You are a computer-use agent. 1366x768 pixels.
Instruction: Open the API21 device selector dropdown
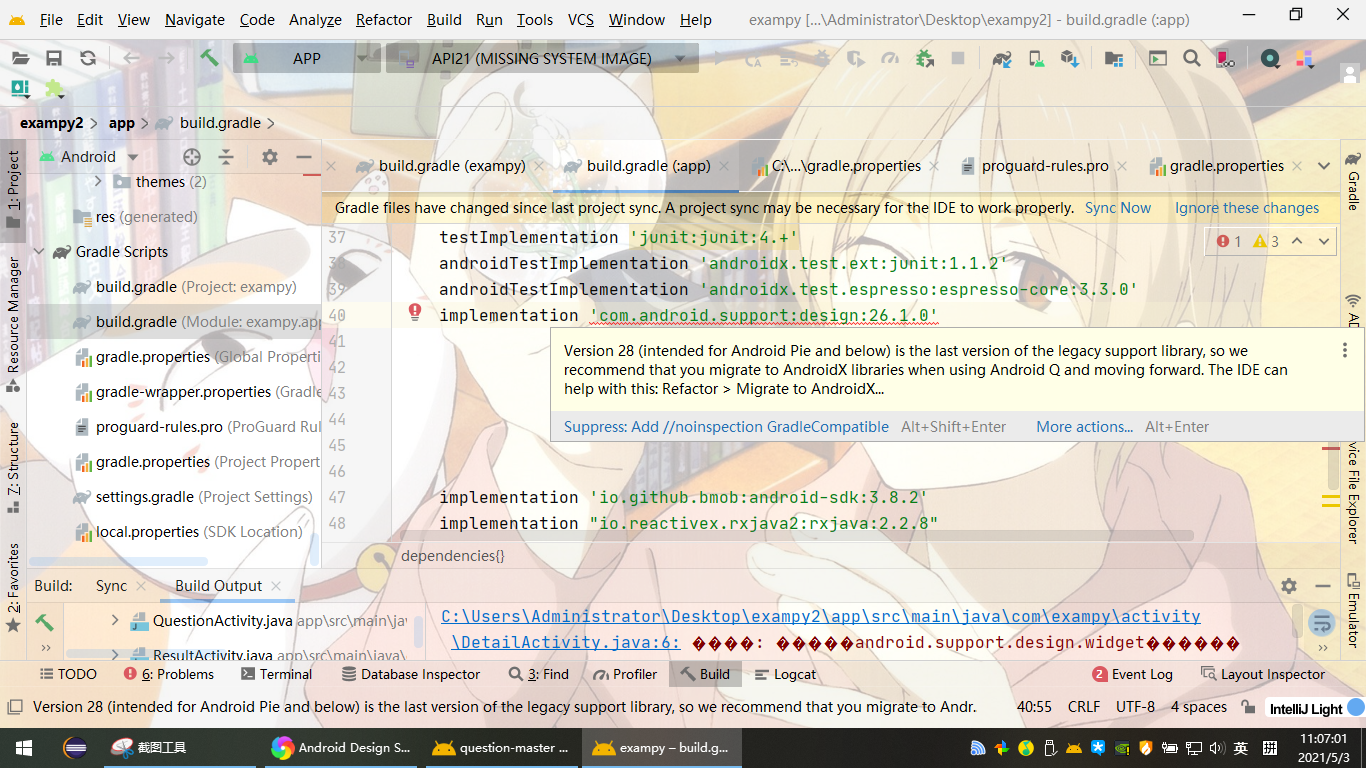(x=542, y=58)
